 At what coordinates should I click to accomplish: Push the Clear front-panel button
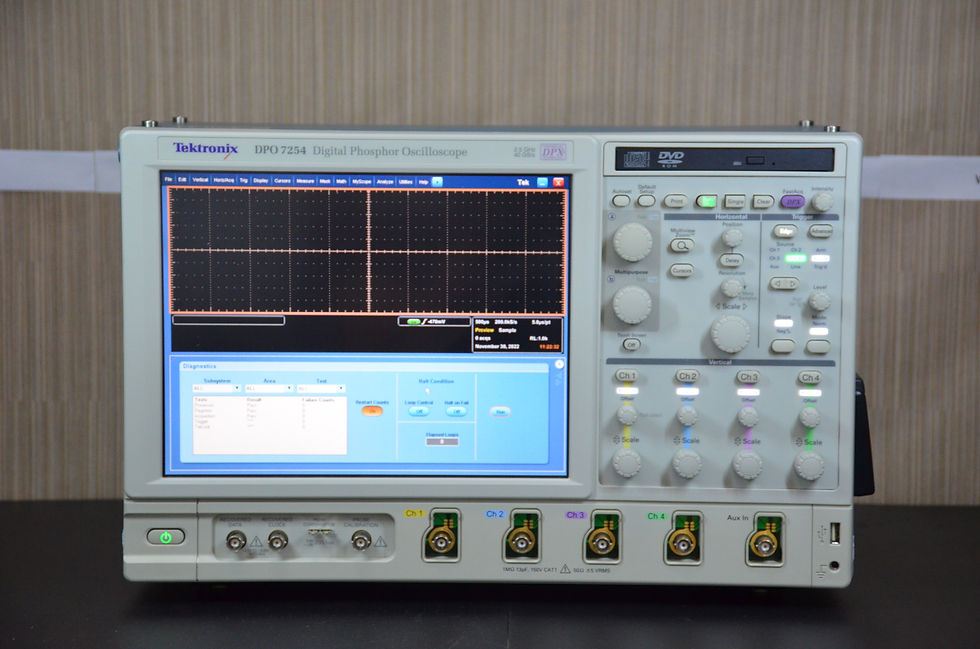[763, 202]
